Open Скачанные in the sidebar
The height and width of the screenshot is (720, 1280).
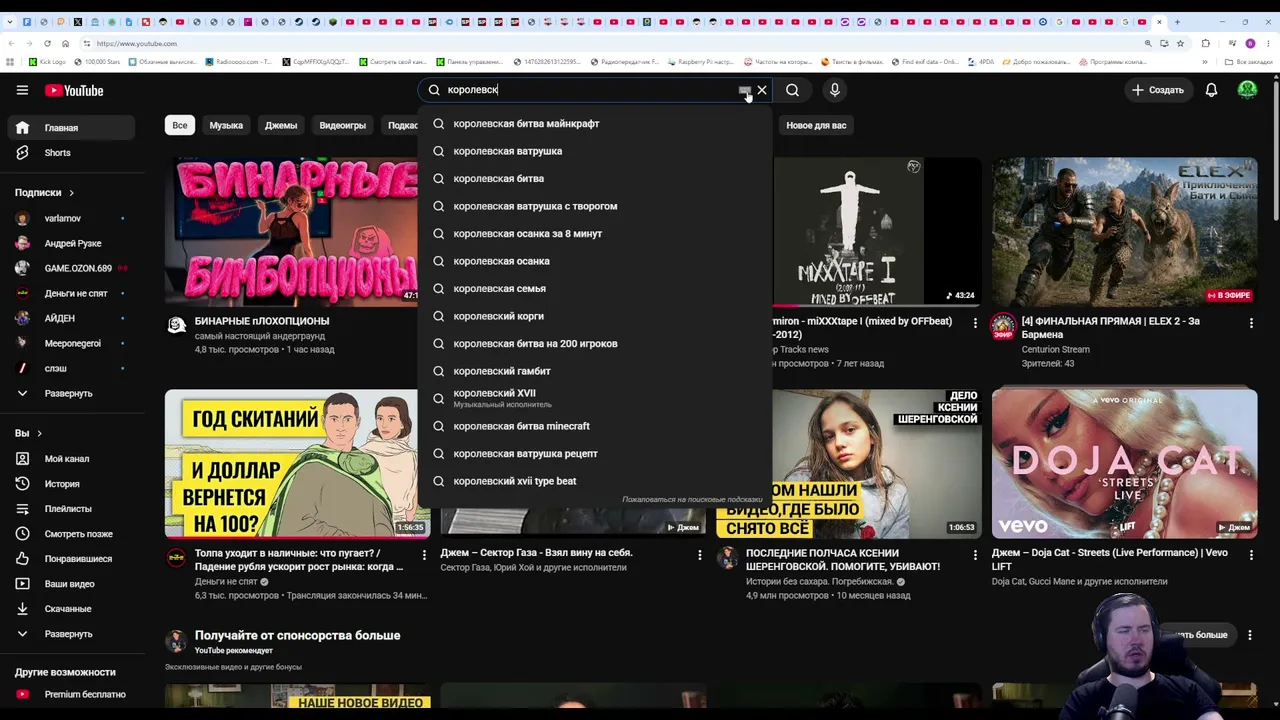(x=72, y=609)
